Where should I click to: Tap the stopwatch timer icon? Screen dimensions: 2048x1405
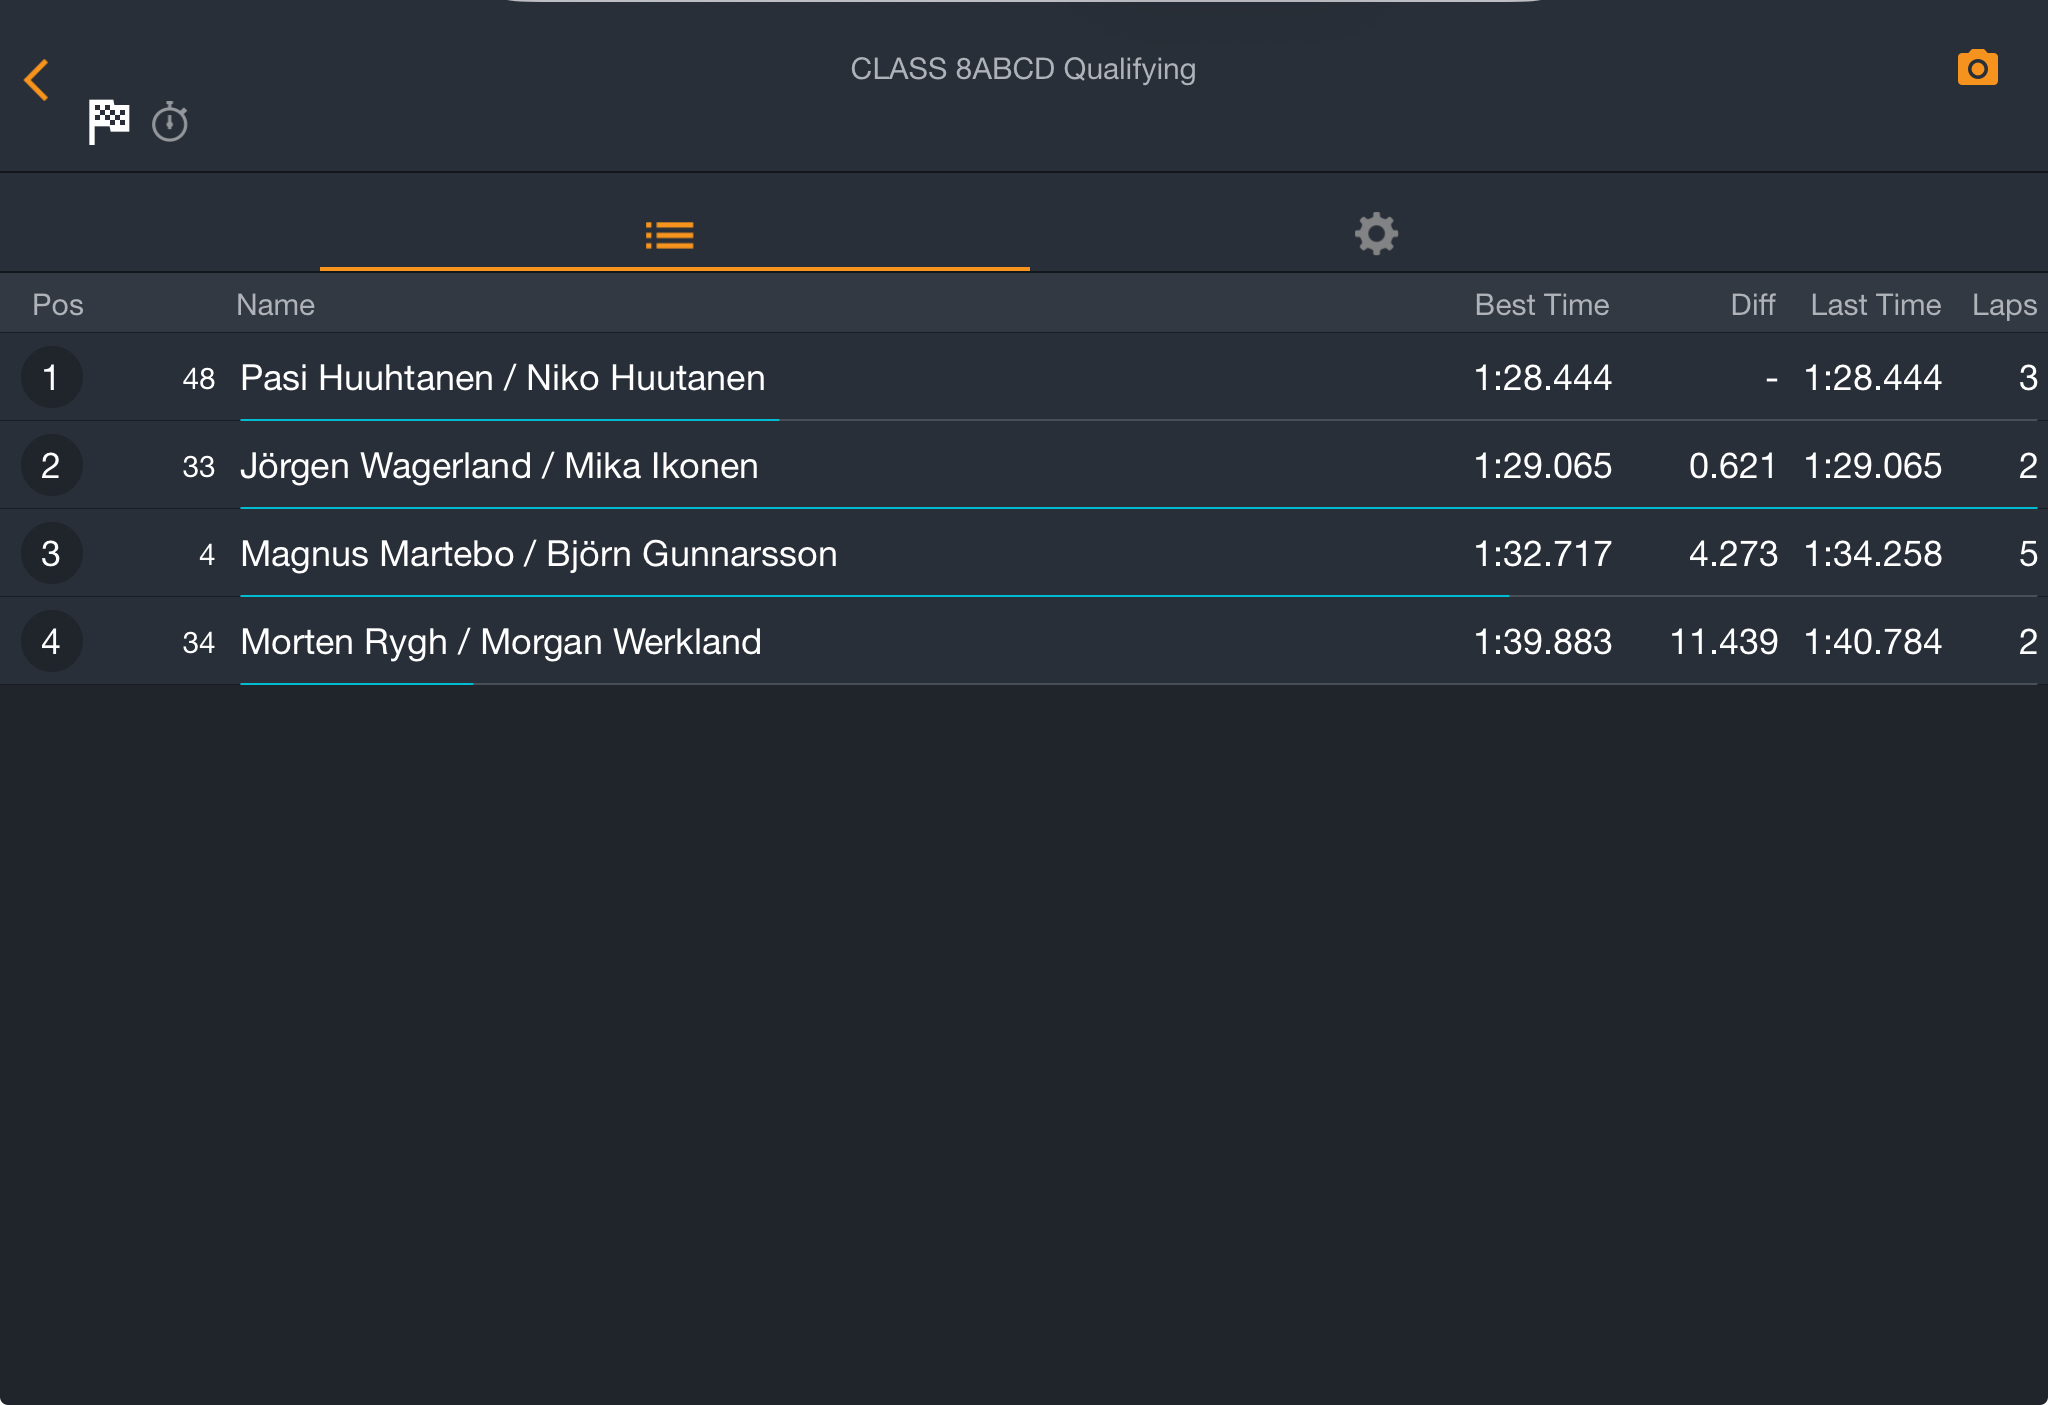coord(170,122)
